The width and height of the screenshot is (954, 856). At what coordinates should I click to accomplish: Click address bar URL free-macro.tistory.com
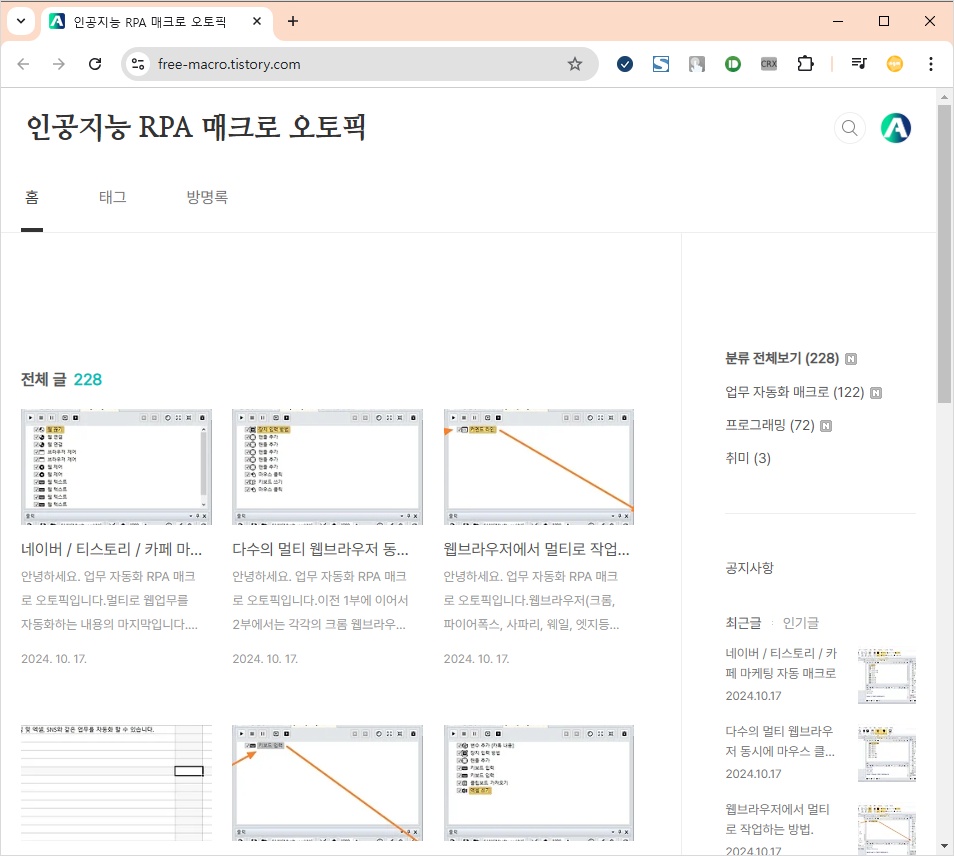[229, 64]
